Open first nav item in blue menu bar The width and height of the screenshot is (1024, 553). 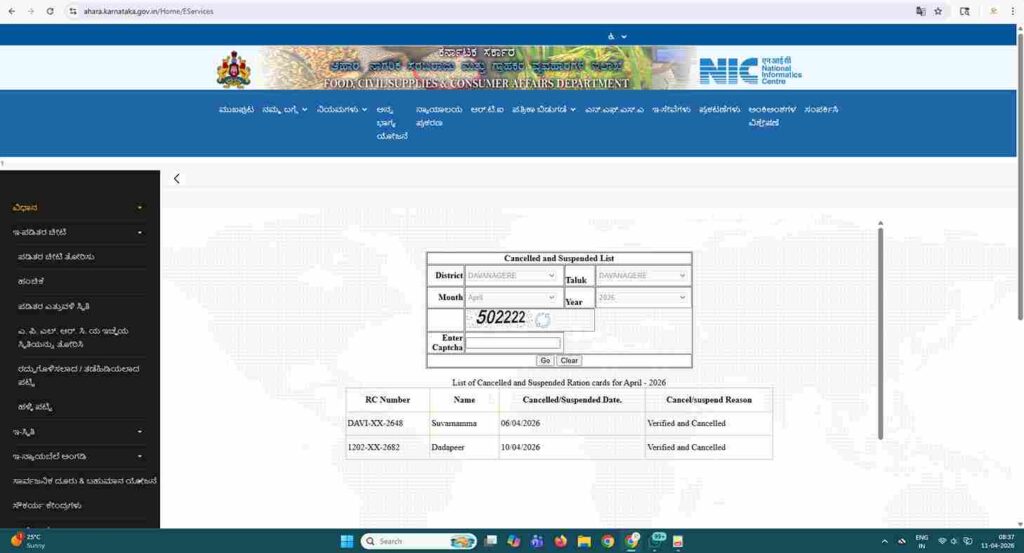coord(236,110)
